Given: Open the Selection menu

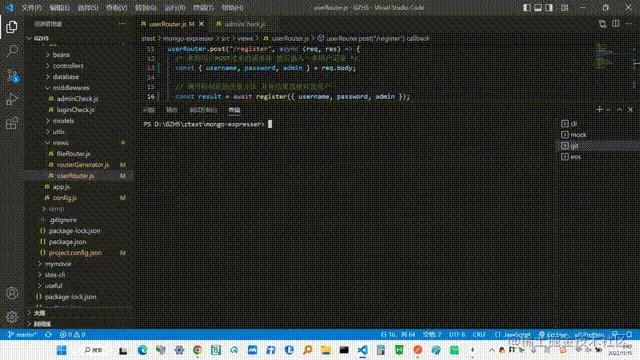Looking at the screenshot, I should click(x=88, y=8).
